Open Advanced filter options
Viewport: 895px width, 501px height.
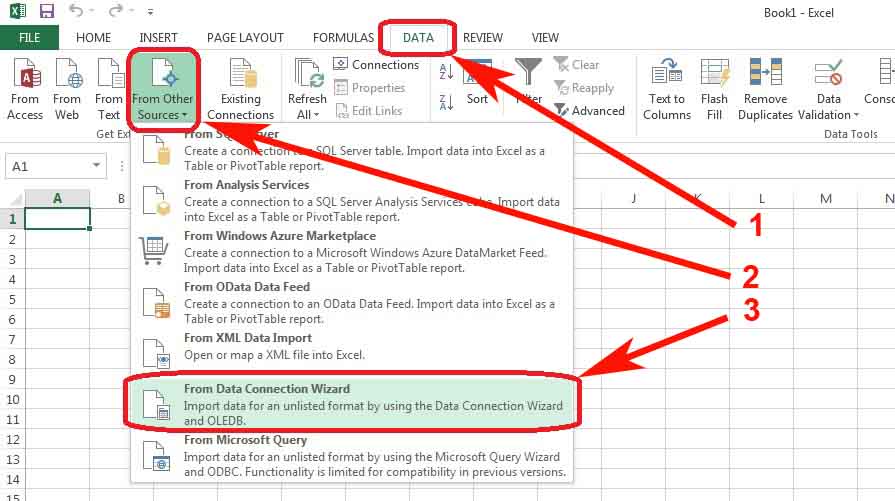(589, 110)
